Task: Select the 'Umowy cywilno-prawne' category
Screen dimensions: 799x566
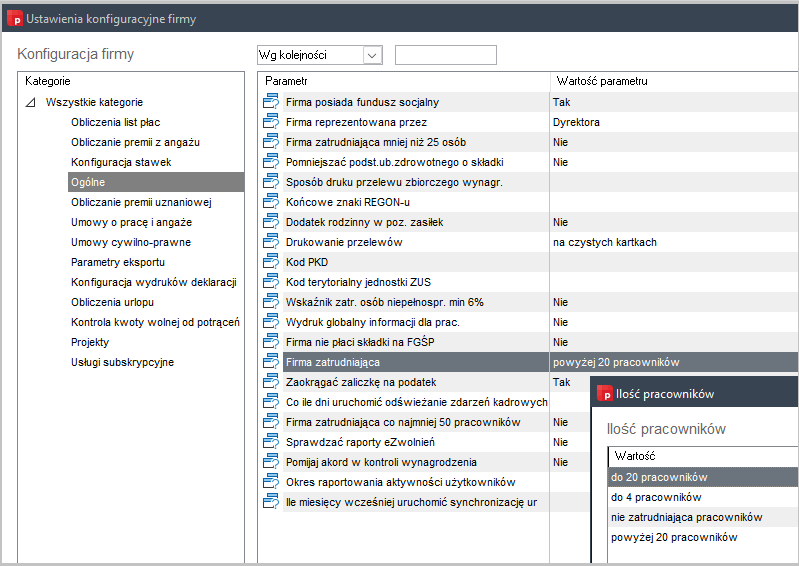Action: [x=131, y=242]
